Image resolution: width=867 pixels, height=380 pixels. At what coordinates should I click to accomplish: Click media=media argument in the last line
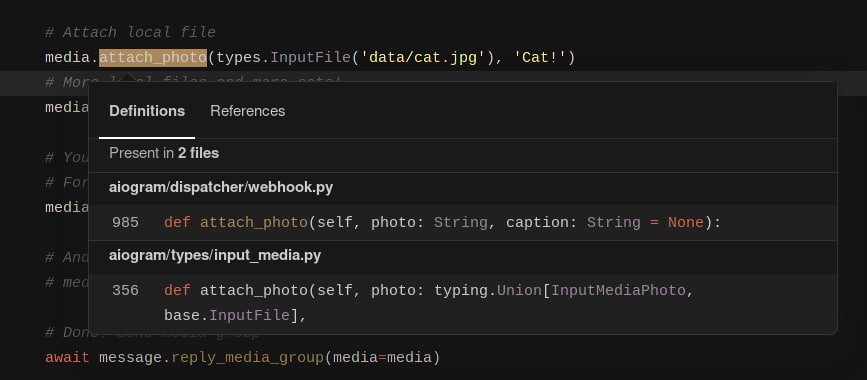(382, 358)
